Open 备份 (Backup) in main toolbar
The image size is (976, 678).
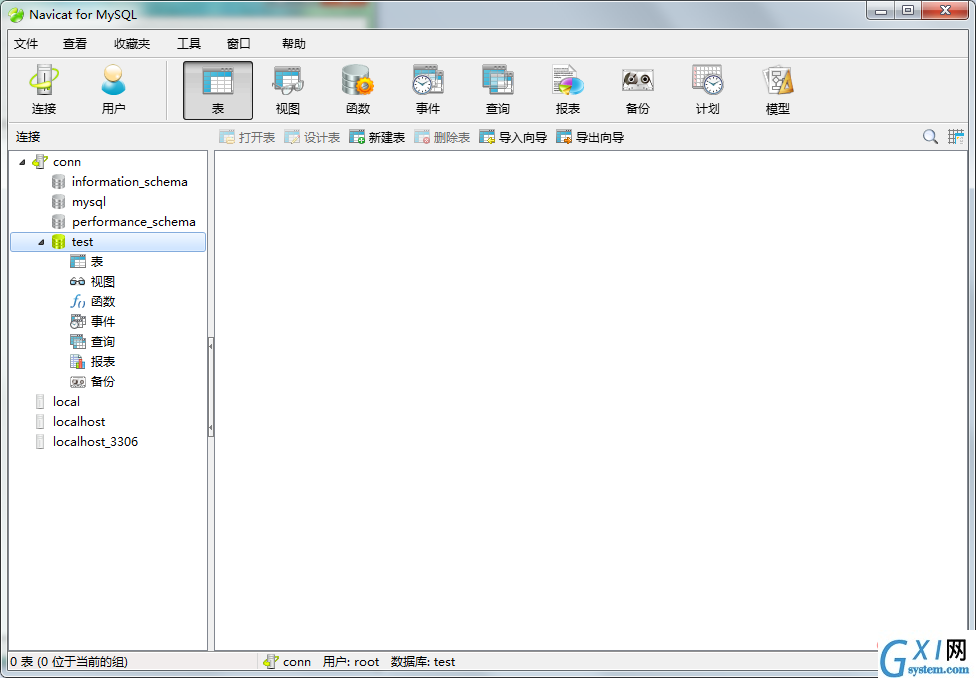click(x=637, y=90)
